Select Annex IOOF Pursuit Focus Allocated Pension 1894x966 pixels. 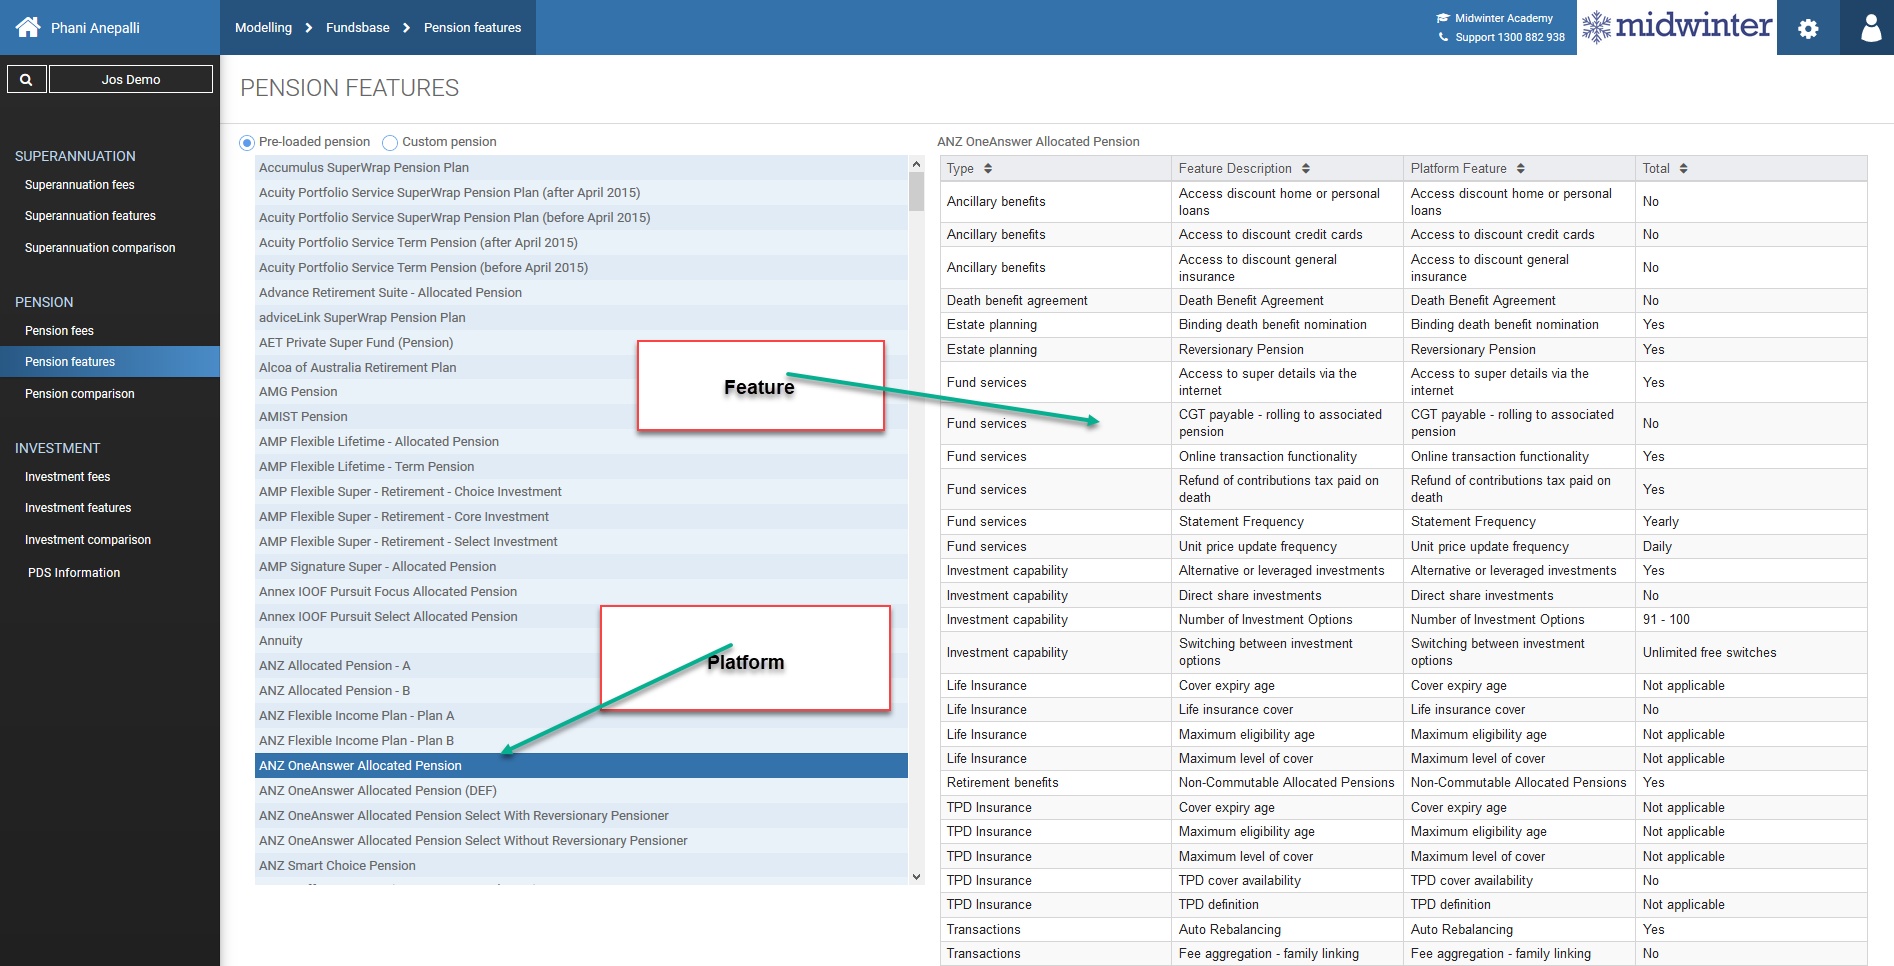(581, 592)
